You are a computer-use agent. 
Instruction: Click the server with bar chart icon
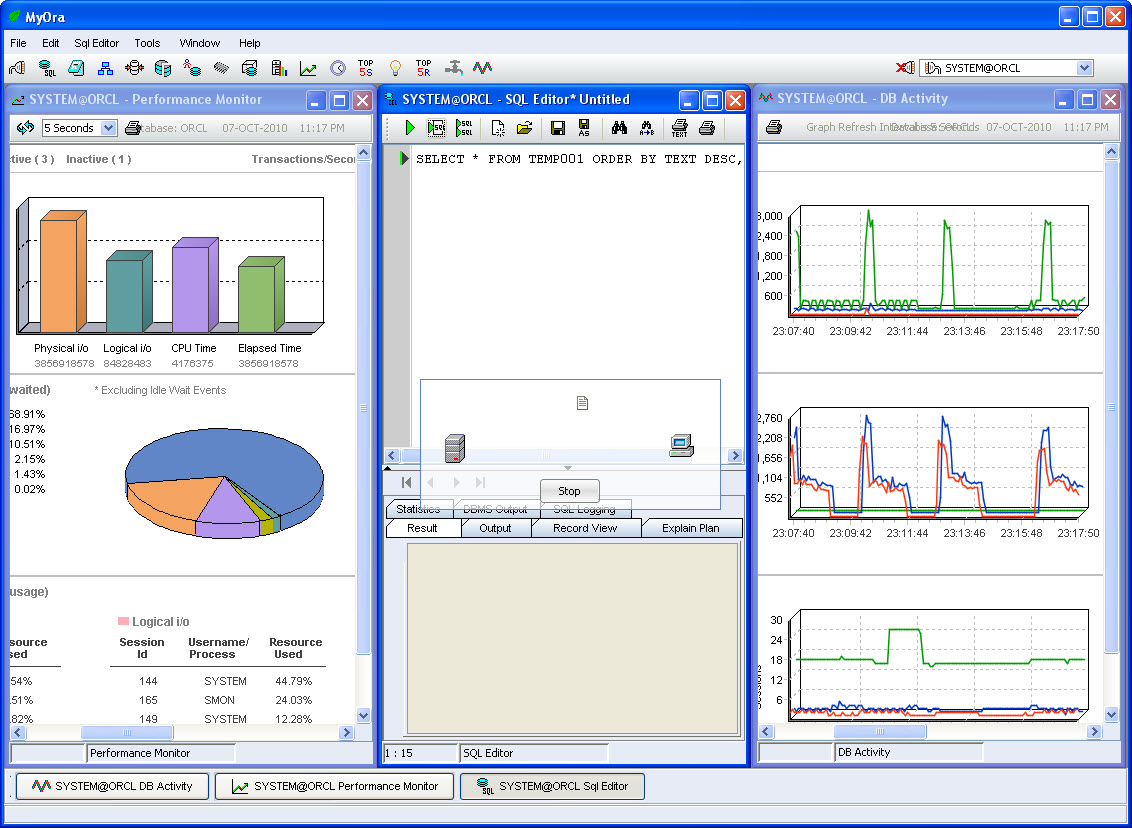coord(279,68)
